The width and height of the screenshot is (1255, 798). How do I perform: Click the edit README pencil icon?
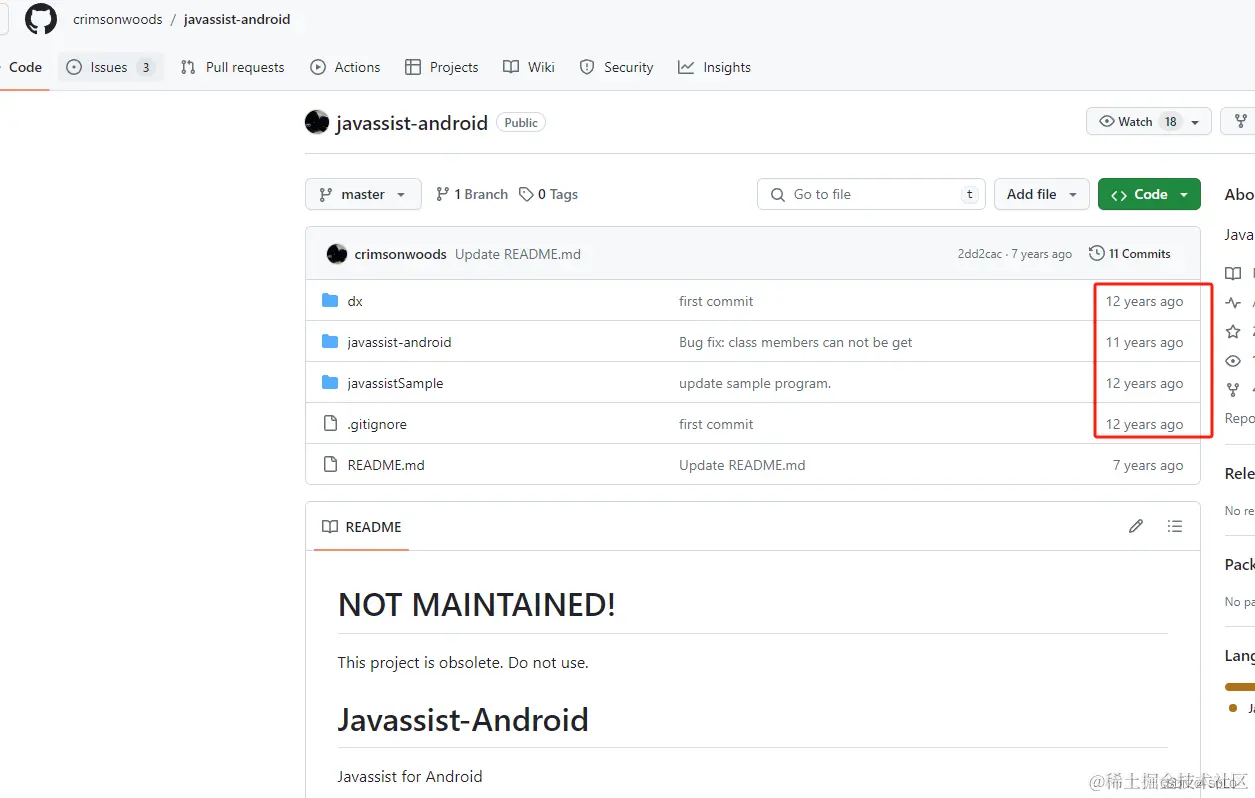point(1136,526)
